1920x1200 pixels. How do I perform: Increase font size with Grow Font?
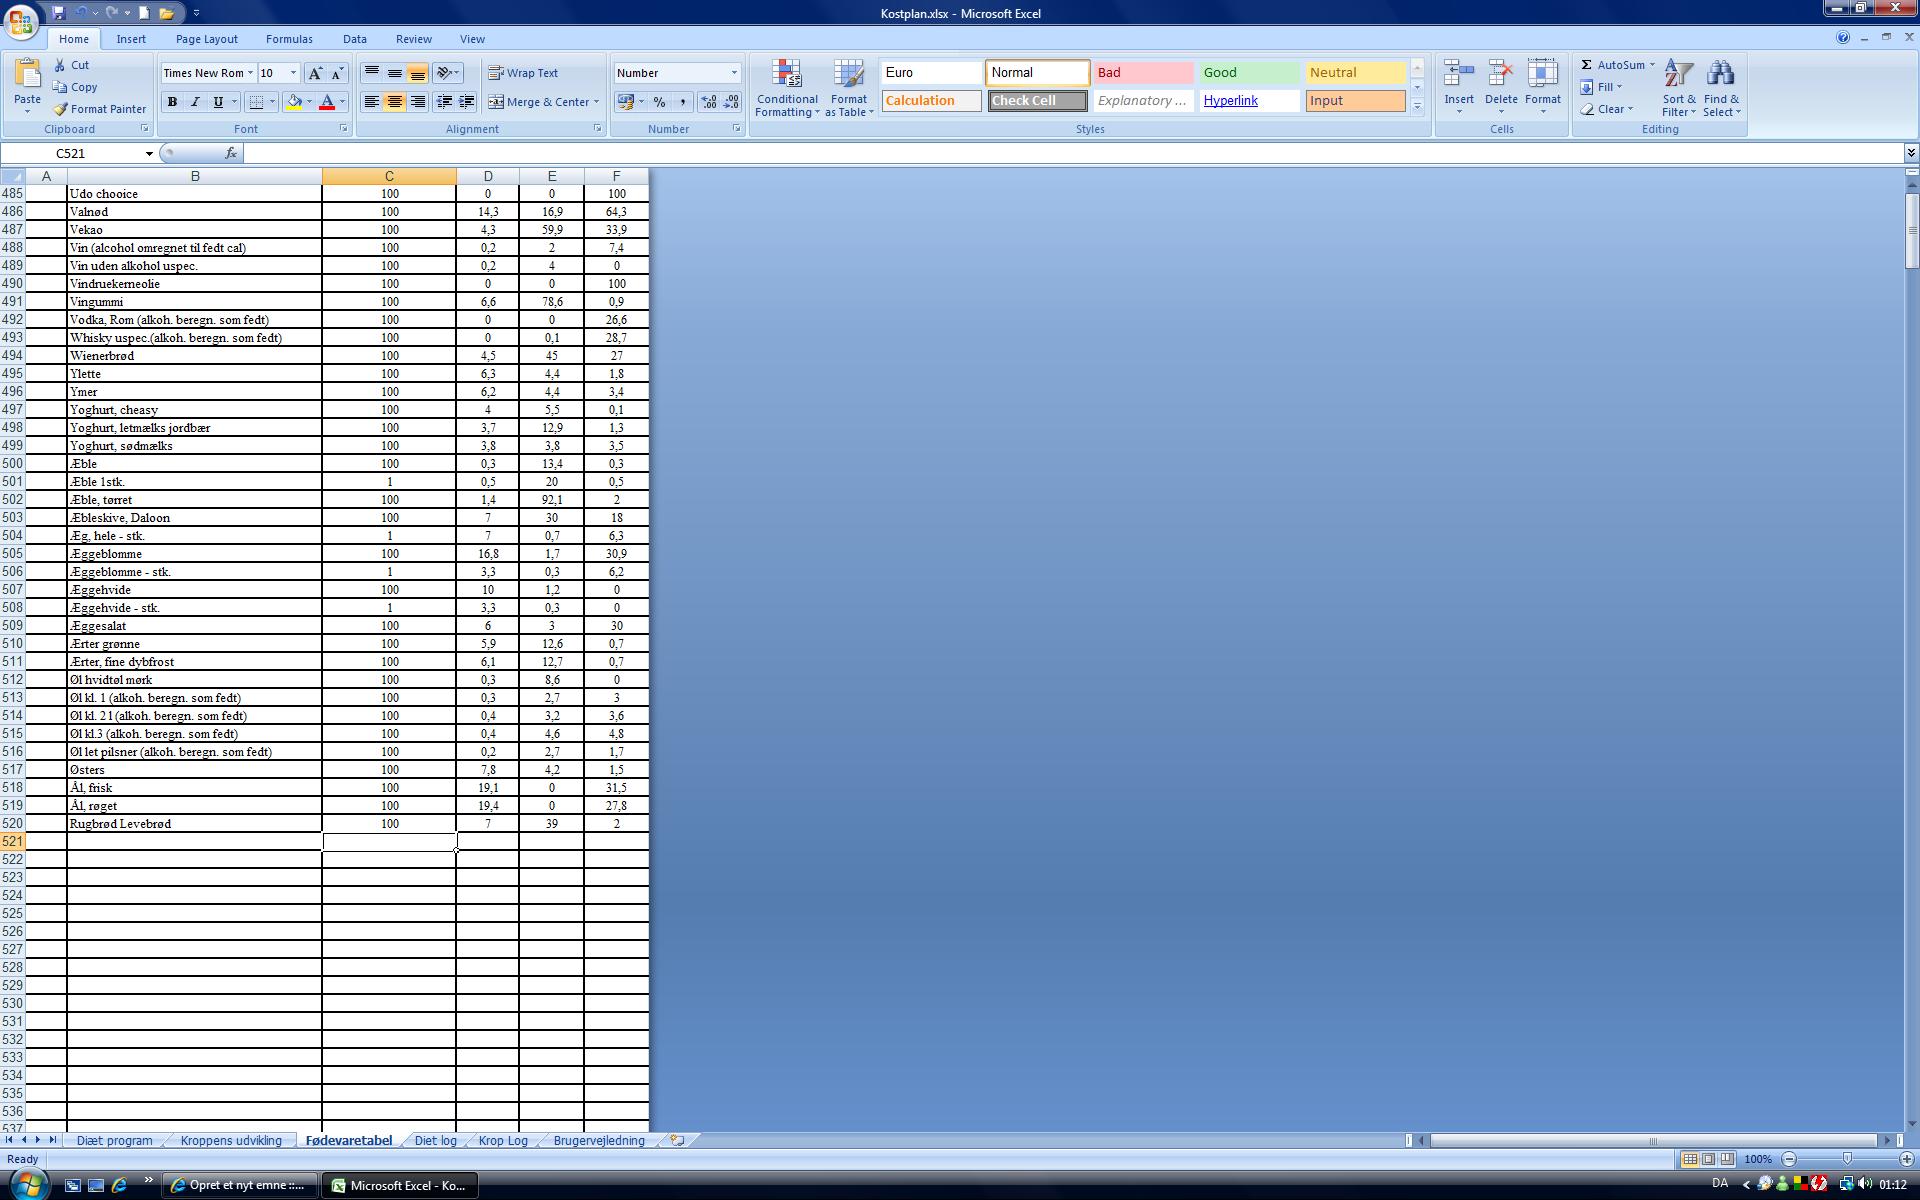tap(315, 73)
